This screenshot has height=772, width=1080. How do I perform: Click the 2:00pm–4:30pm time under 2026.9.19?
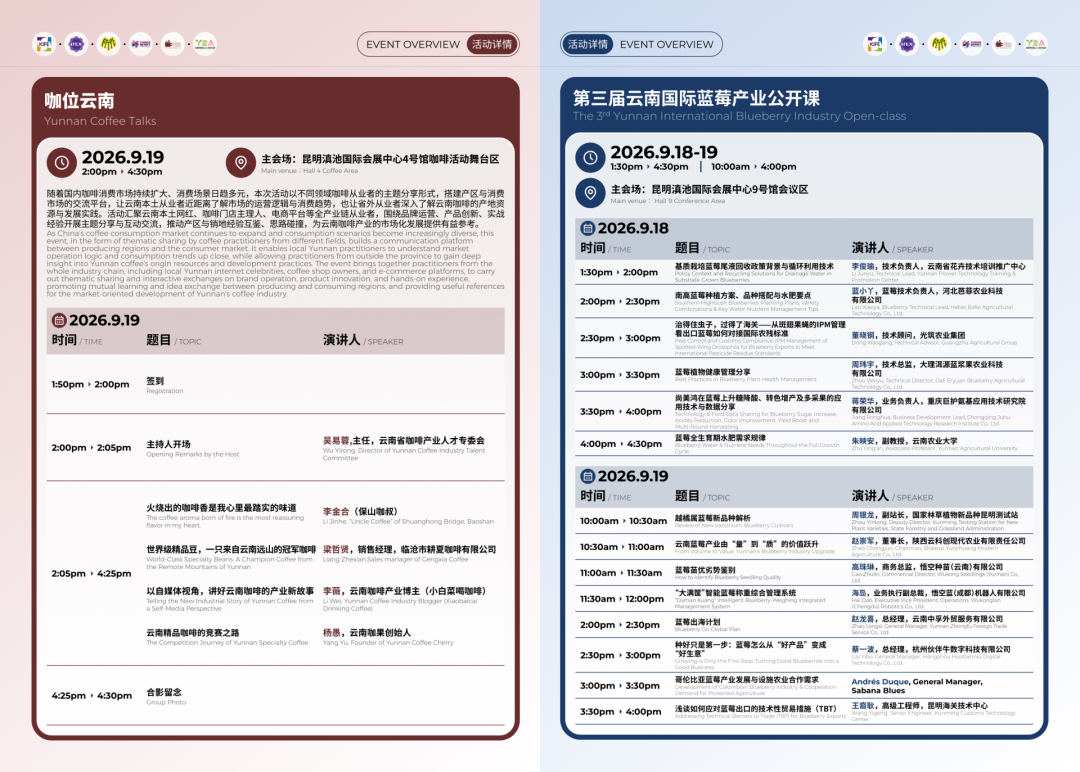[x=122, y=171]
